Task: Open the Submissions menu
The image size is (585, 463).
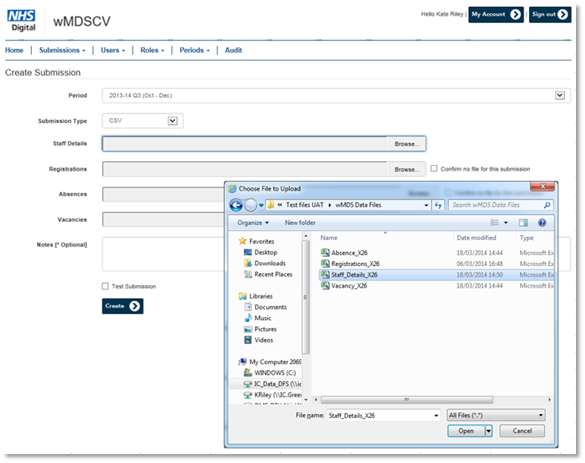Action: click(x=62, y=50)
